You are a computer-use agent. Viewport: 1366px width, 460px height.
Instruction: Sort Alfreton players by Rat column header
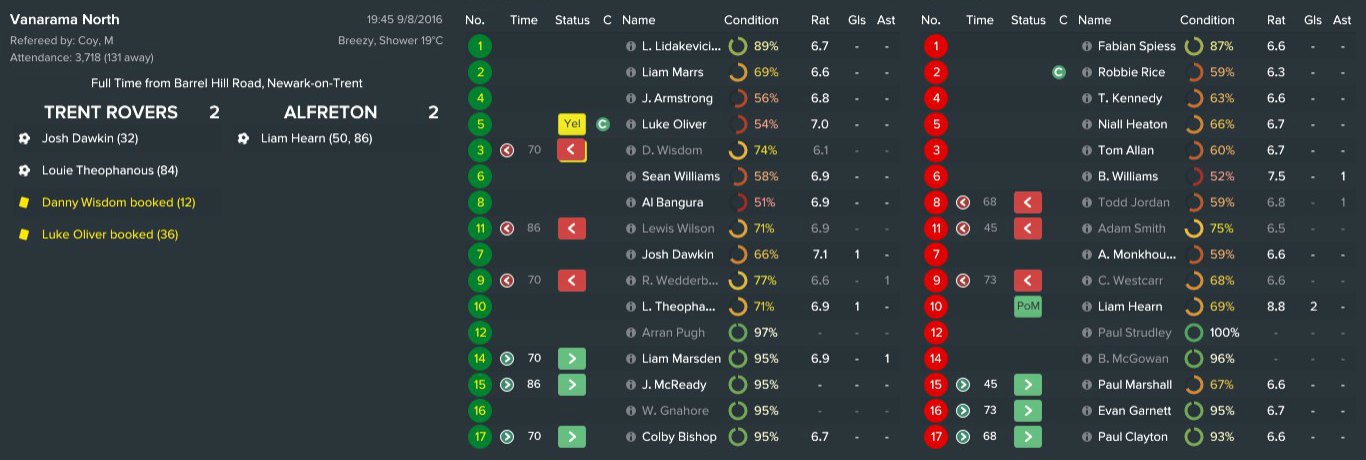1275,20
